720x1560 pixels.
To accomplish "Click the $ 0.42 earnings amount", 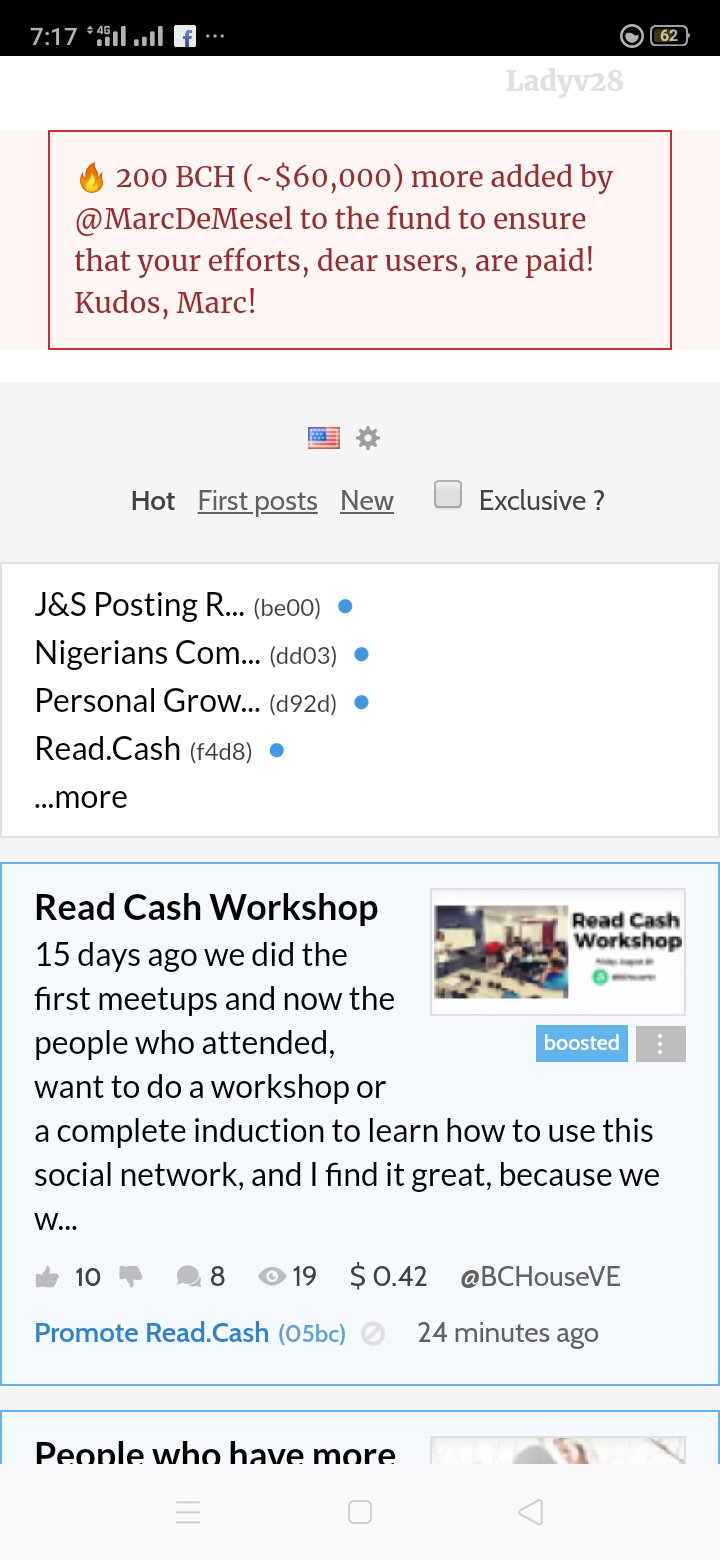I will tap(389, 1277).
